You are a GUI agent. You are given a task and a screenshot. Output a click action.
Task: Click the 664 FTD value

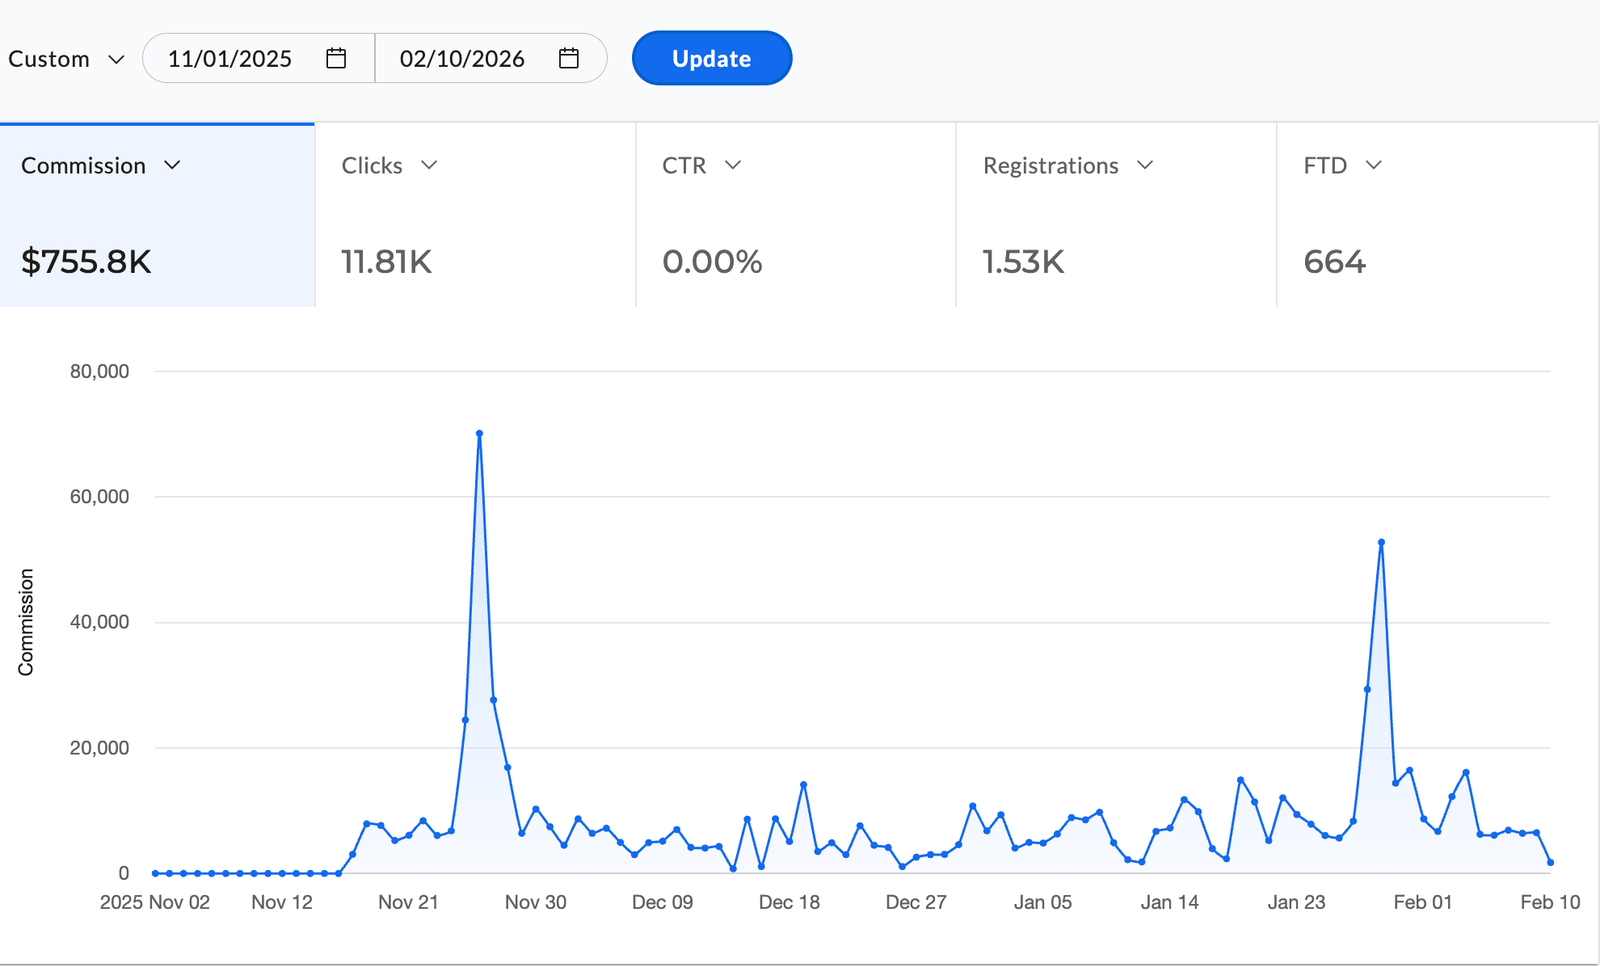click(x=1334, y=262)
